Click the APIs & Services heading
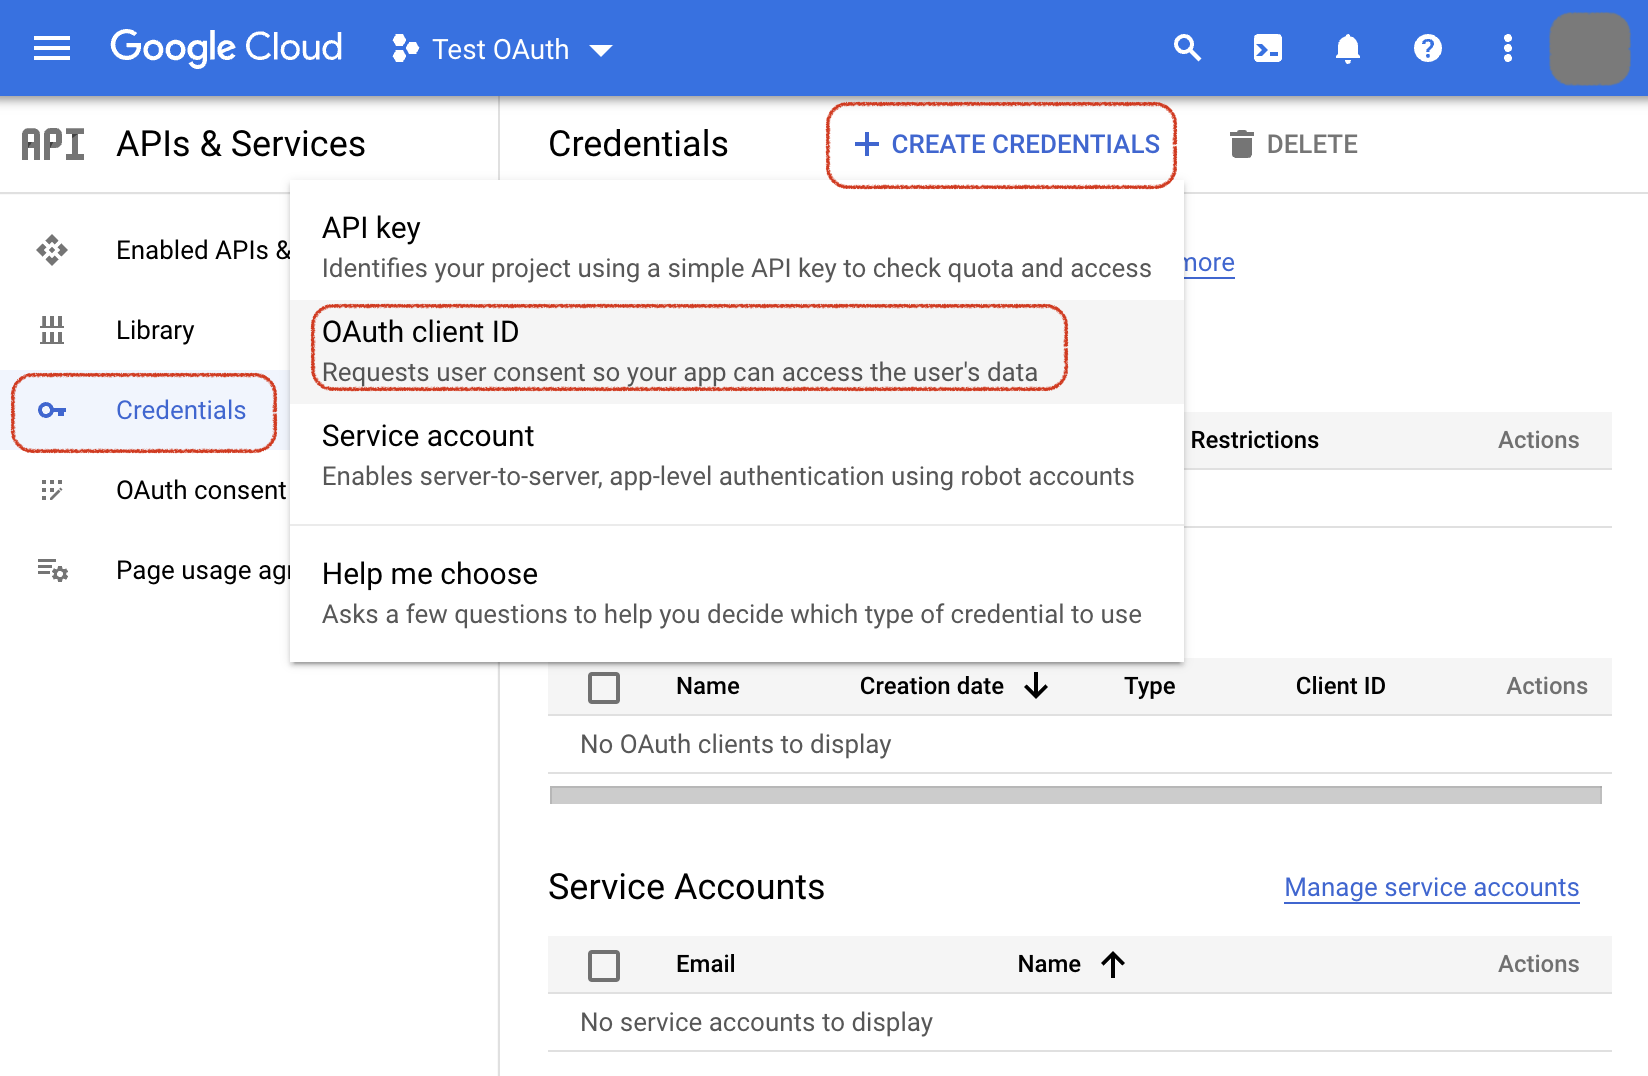 pos(241,144)
